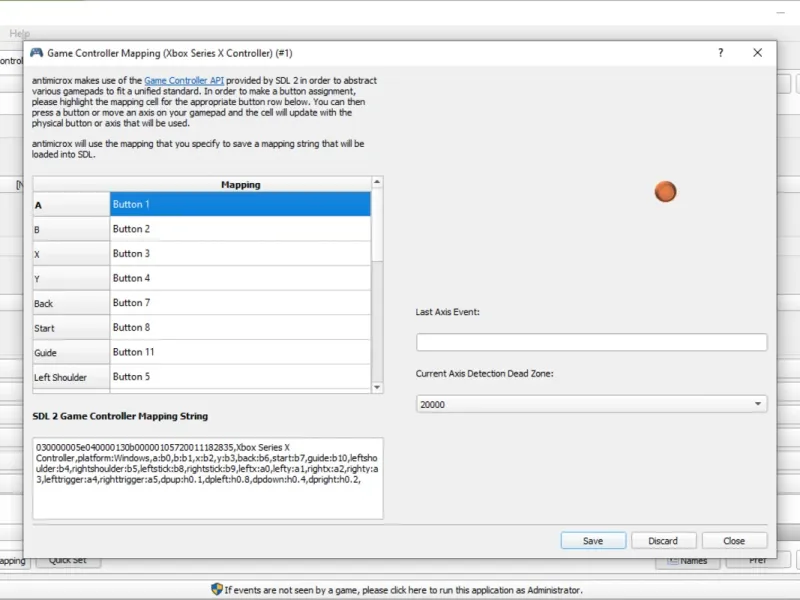Click the Start row header
Image resolution: width=800 pixels, height=600 pixels.
click(x=71, y=328)
